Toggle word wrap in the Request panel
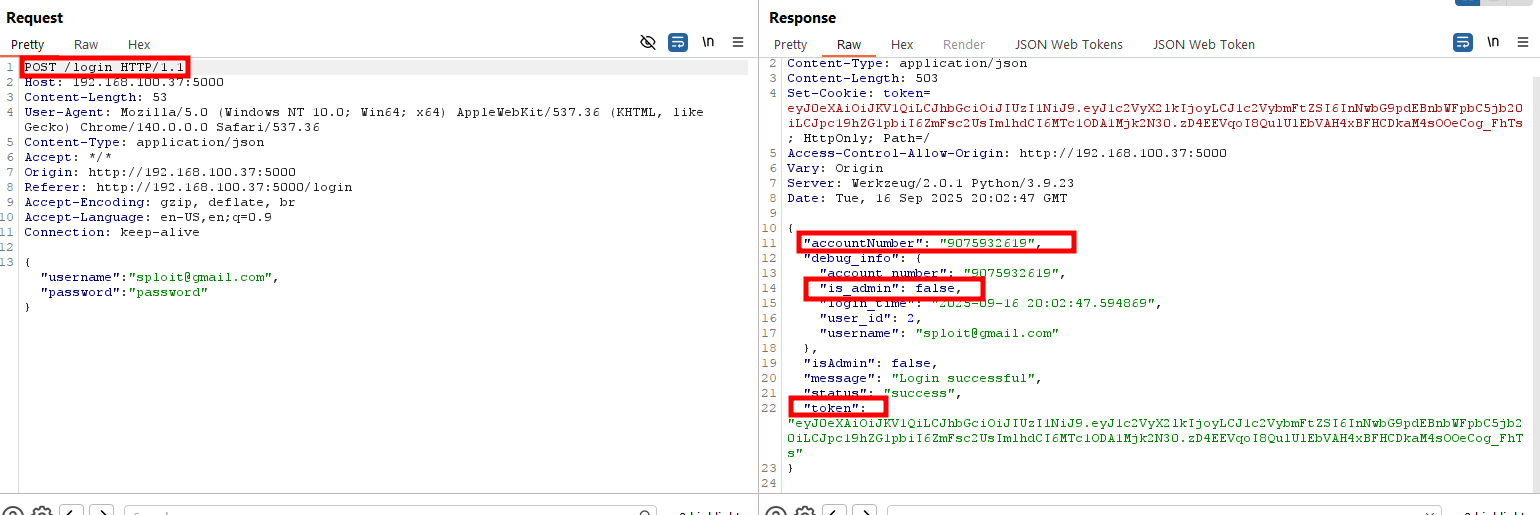Image resolution: width=1540 pixels, height=515 pixels. point(678,42)
